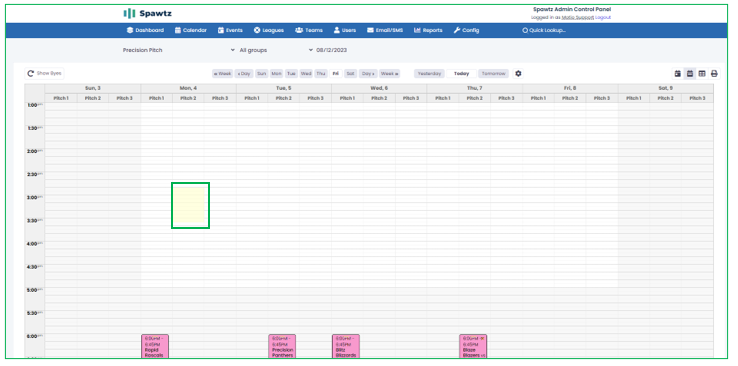Click the Tomorrow button
The width and height of the screenshot is (738, 366).
tap(493, 74)
